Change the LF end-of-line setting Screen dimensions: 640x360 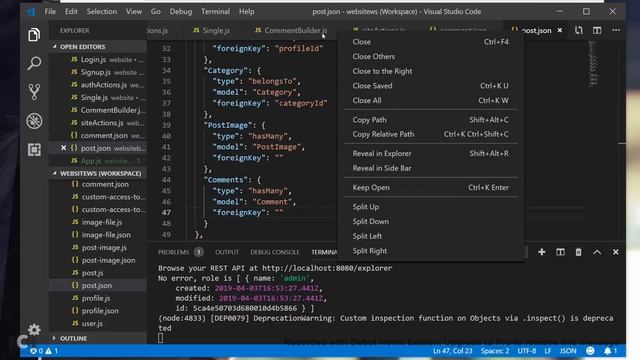[x=548, y=351]
